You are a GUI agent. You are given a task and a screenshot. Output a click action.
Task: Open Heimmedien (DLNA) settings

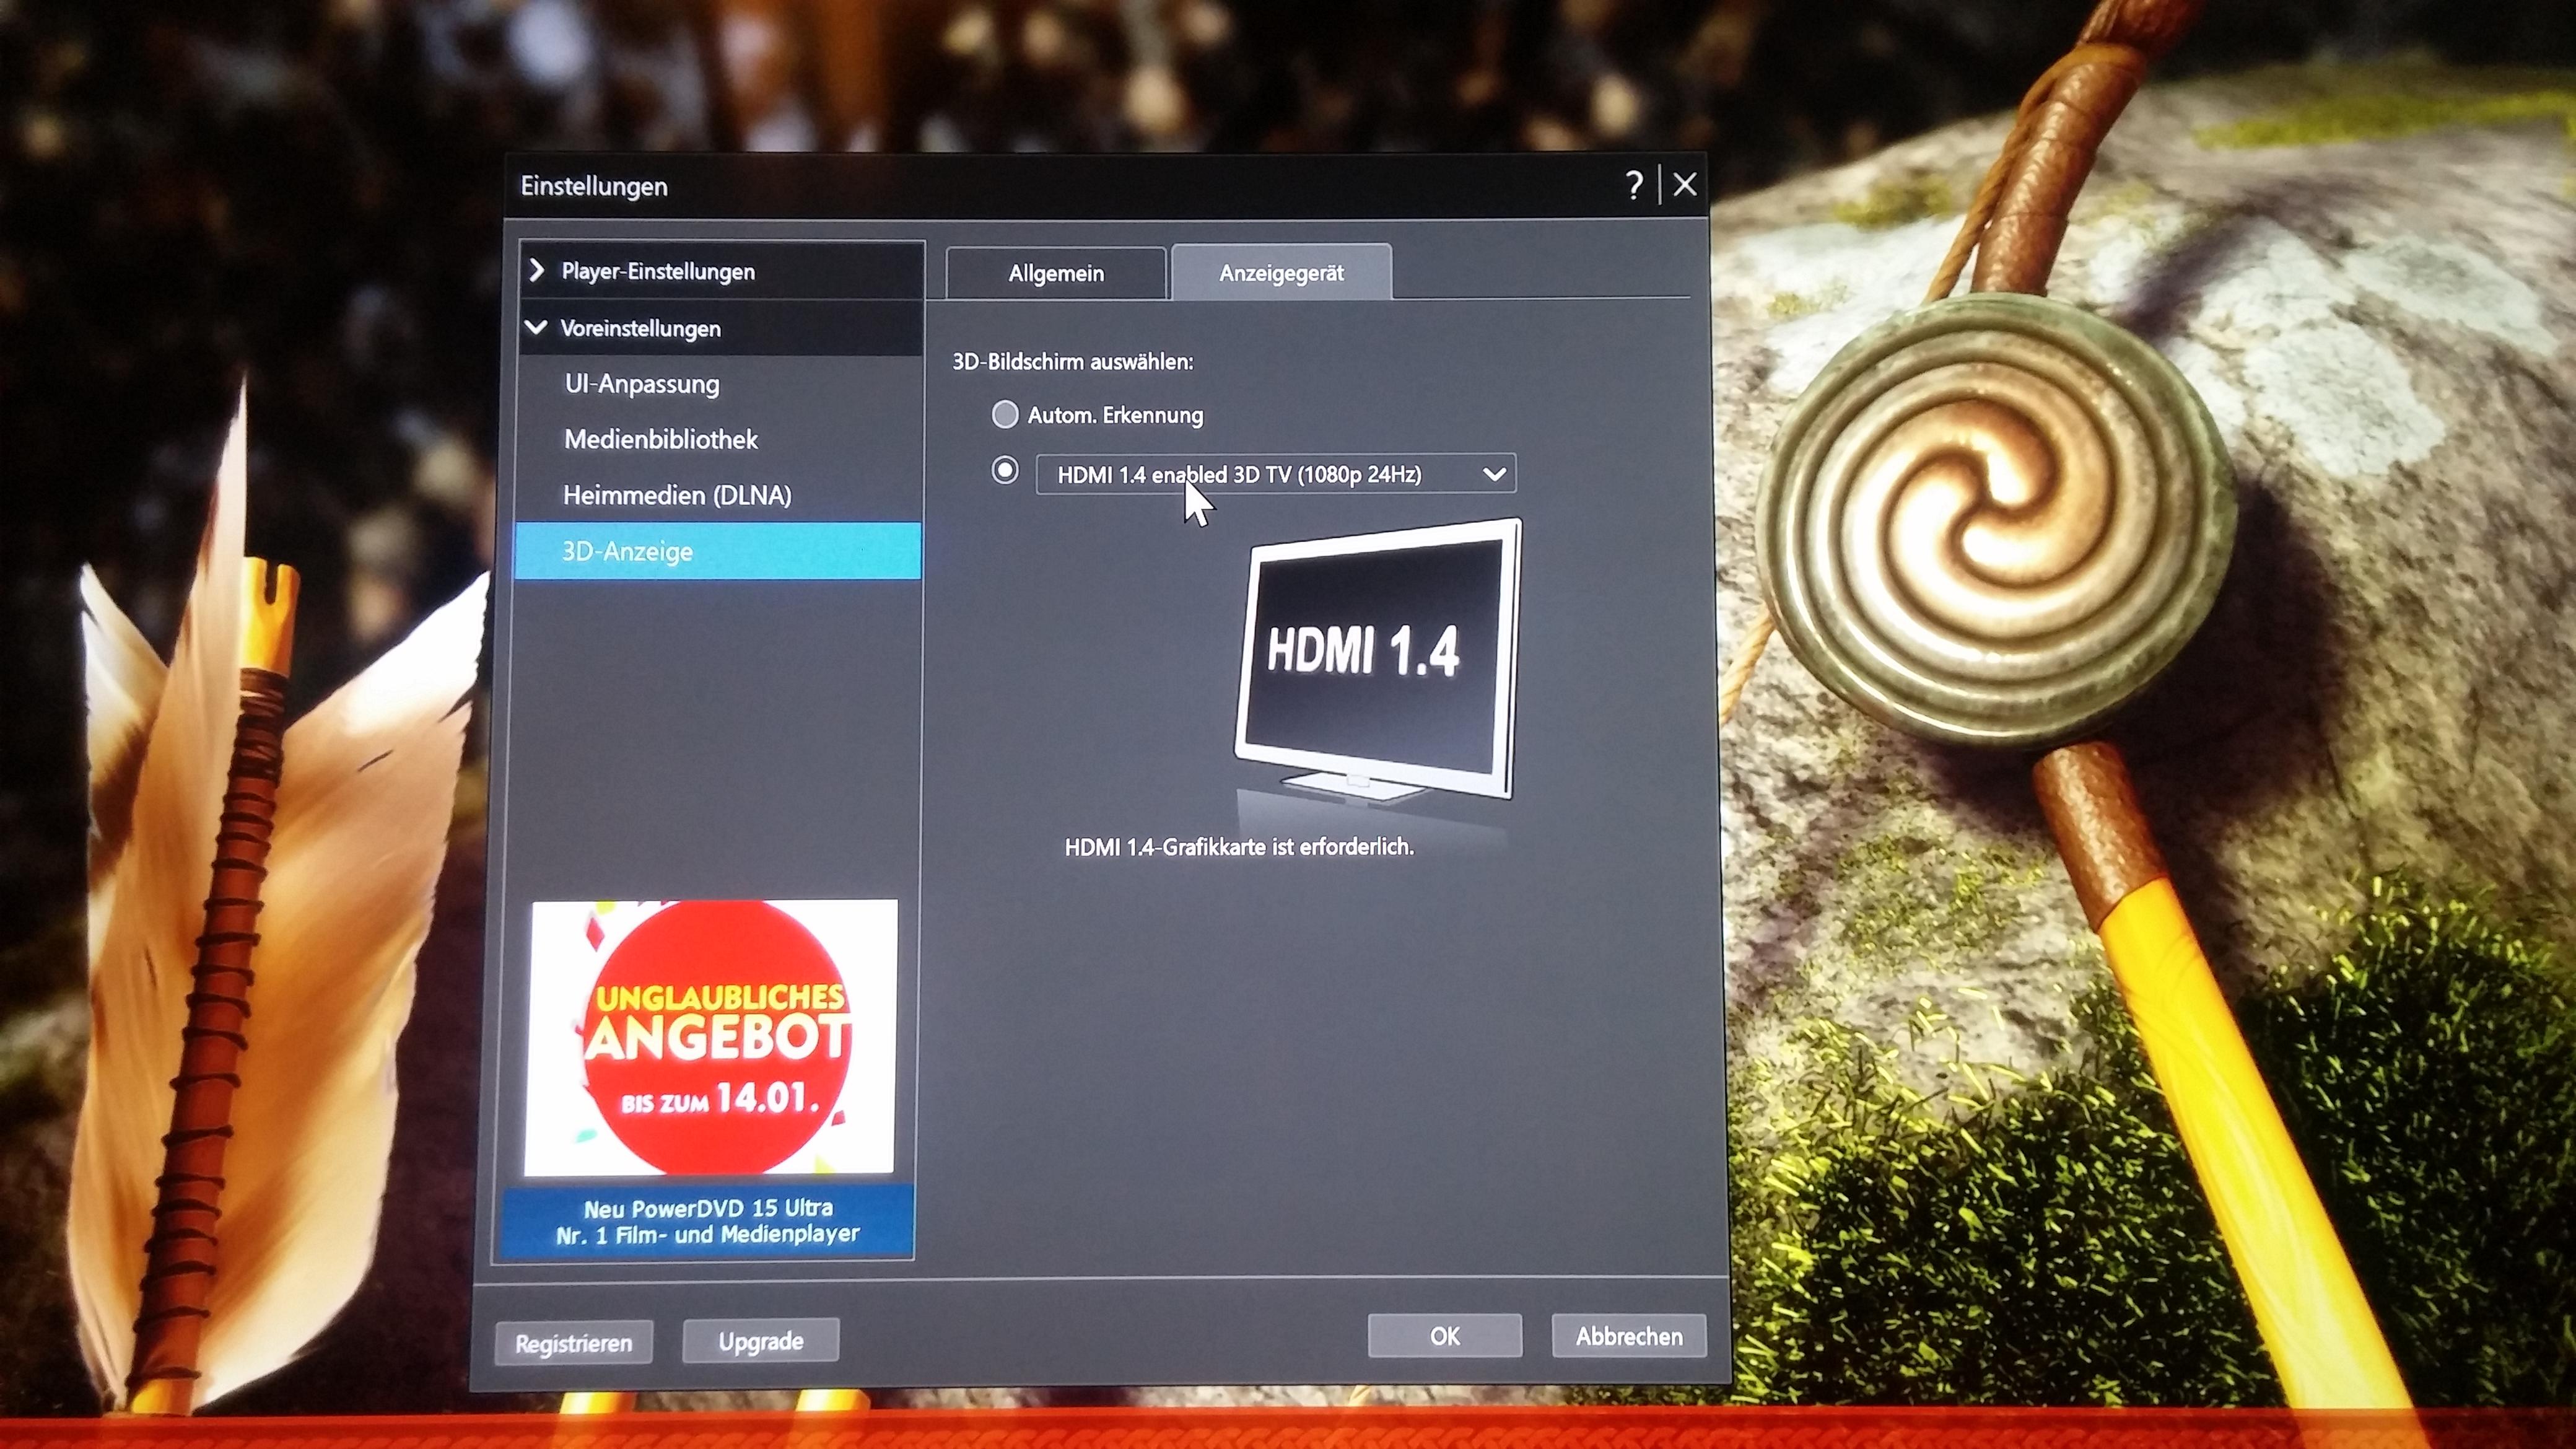677,495
